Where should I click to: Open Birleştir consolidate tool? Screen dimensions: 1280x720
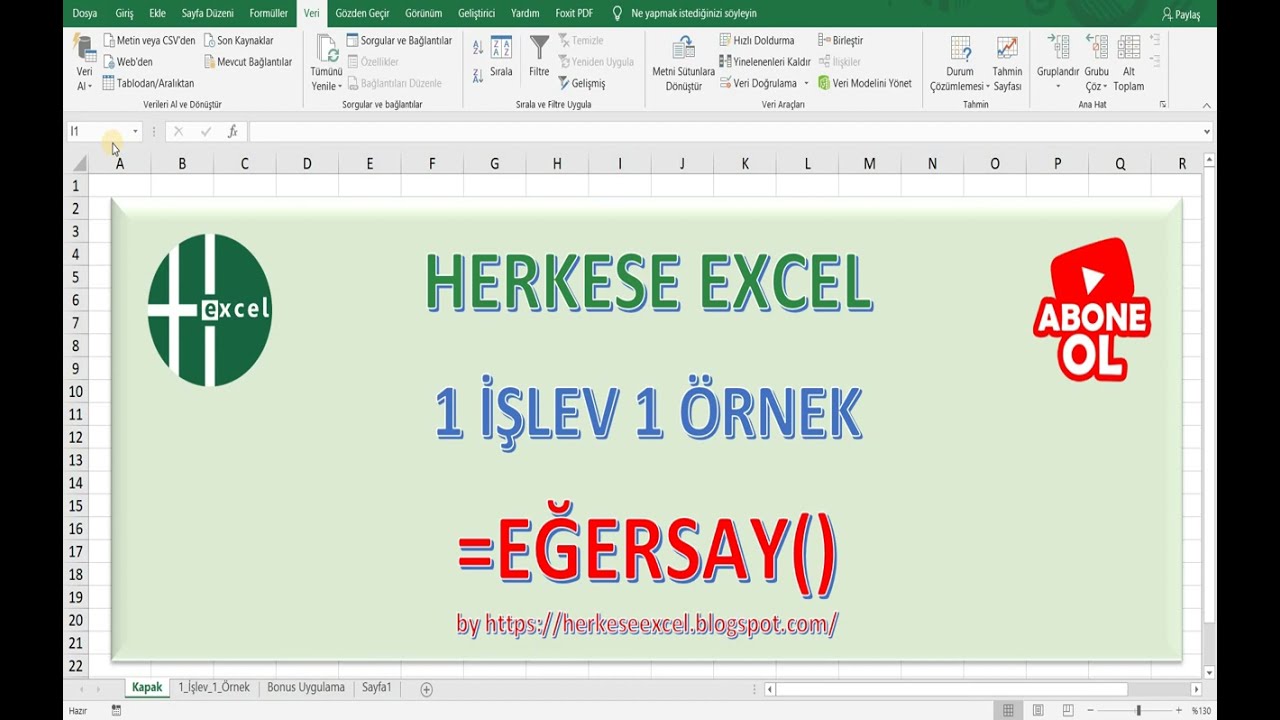click(841, 41)
